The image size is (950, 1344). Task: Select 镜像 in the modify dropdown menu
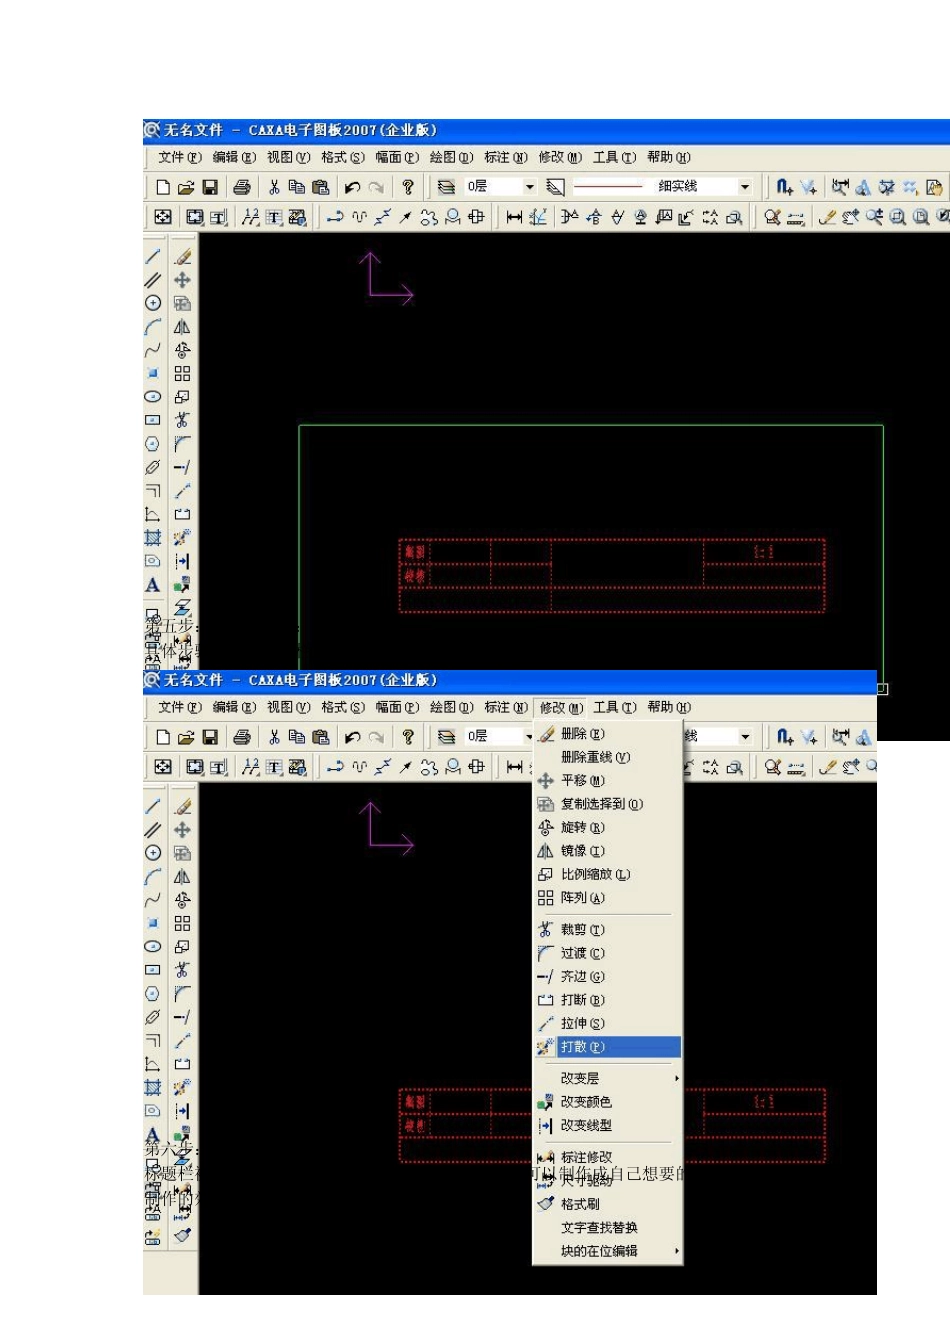coord(582,851)
